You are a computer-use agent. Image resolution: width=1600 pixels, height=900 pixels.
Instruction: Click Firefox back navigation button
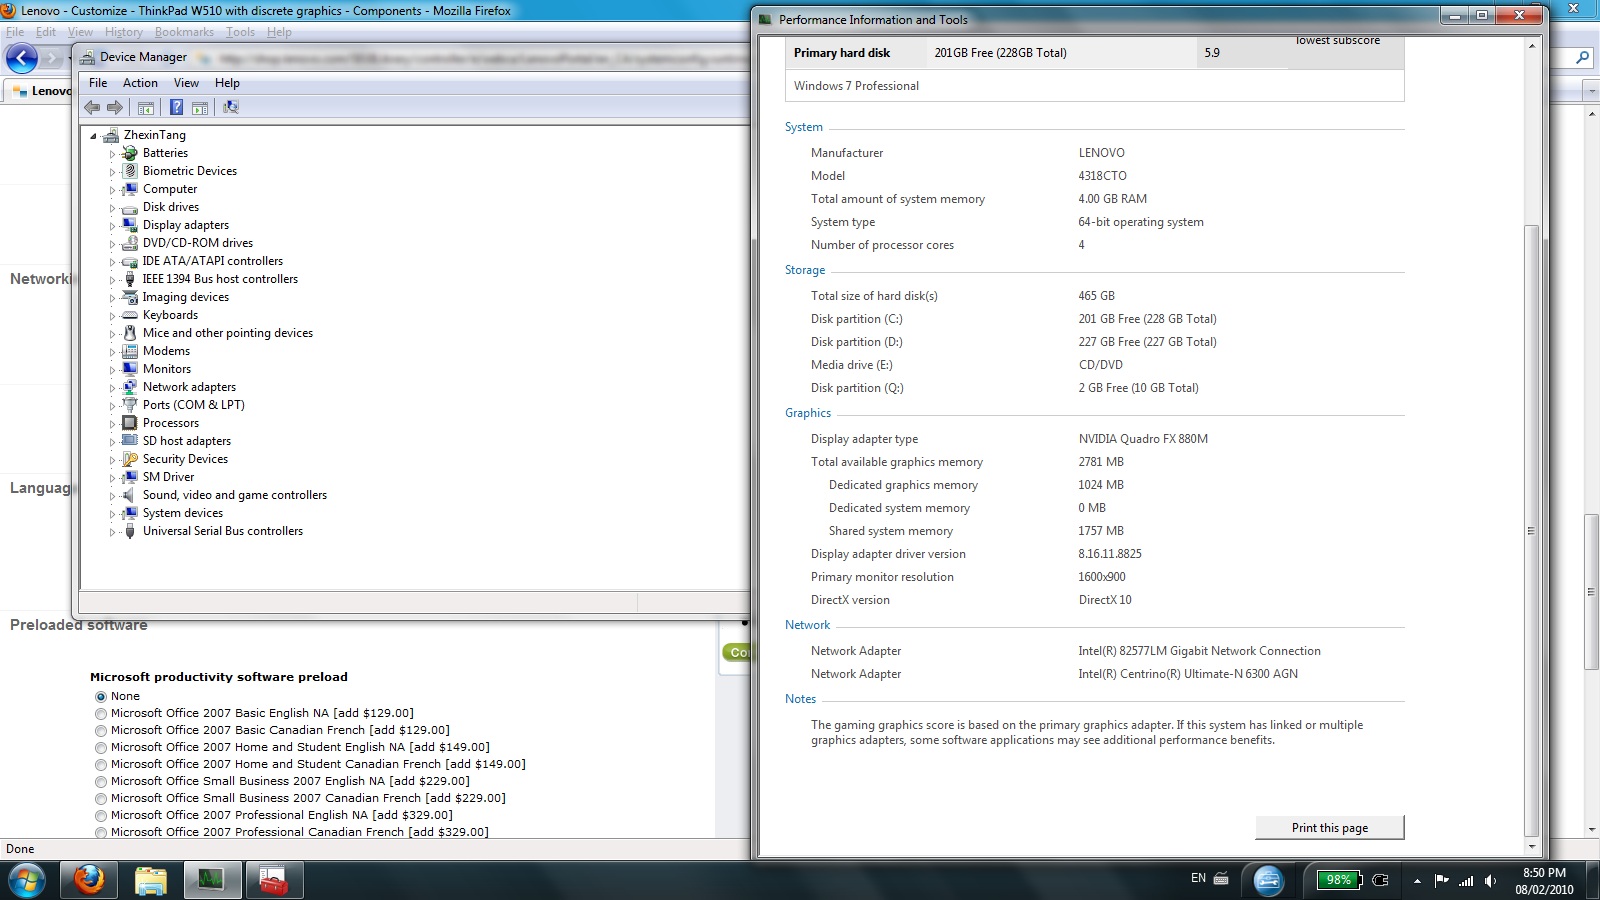tap(22, 59)
